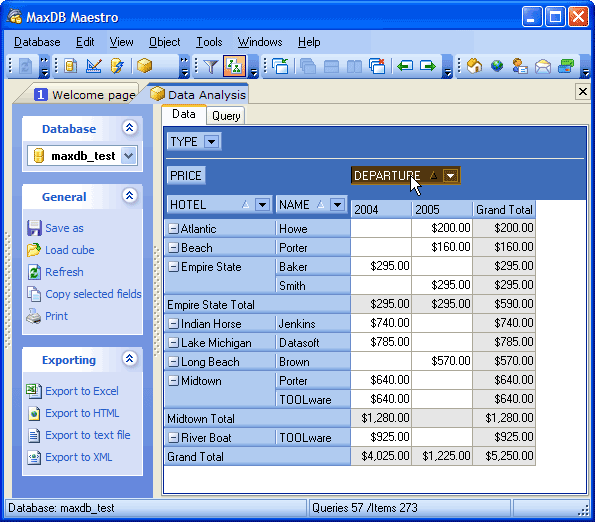This screenshot has height=522, width=595.
Task: Click the SQL script lightning icon
Action: click(117, 66)
